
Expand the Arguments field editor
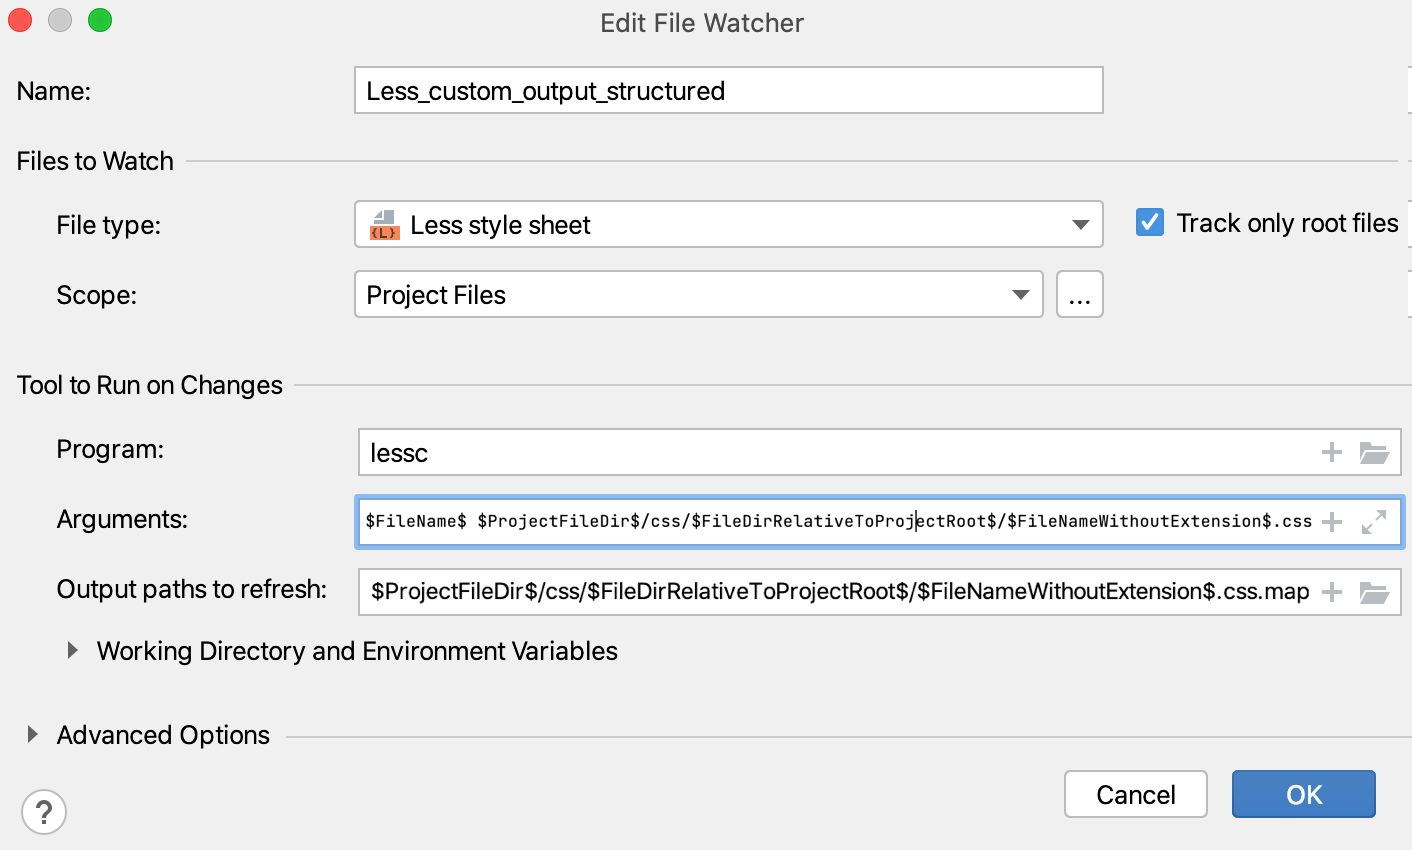(x=1374, y=522)
